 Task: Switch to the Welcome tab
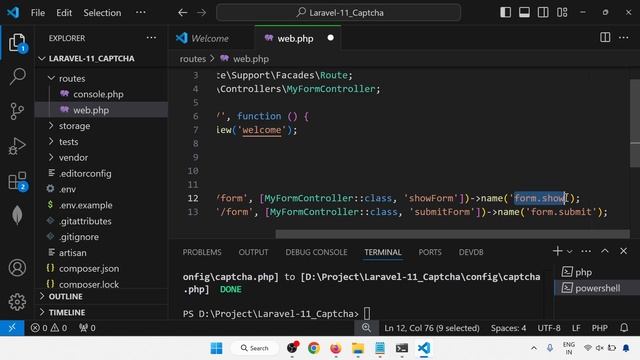tap(210, 38)
